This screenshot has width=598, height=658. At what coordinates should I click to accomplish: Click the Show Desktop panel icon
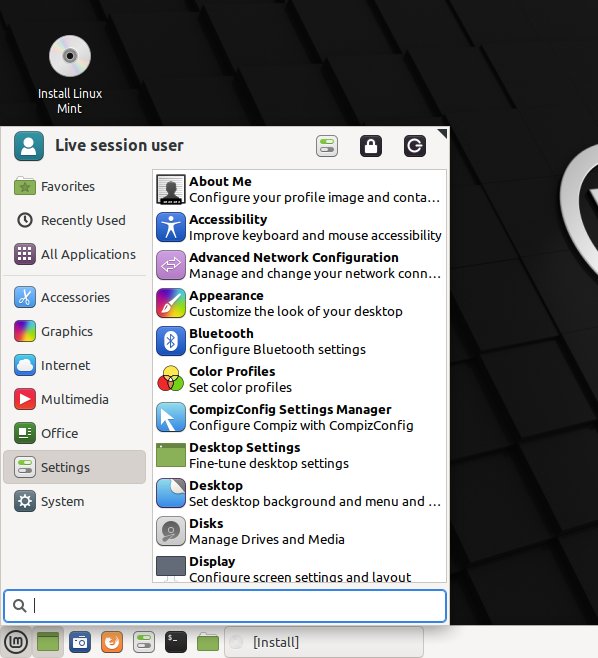pyautogui.click(x=48, y=642)
